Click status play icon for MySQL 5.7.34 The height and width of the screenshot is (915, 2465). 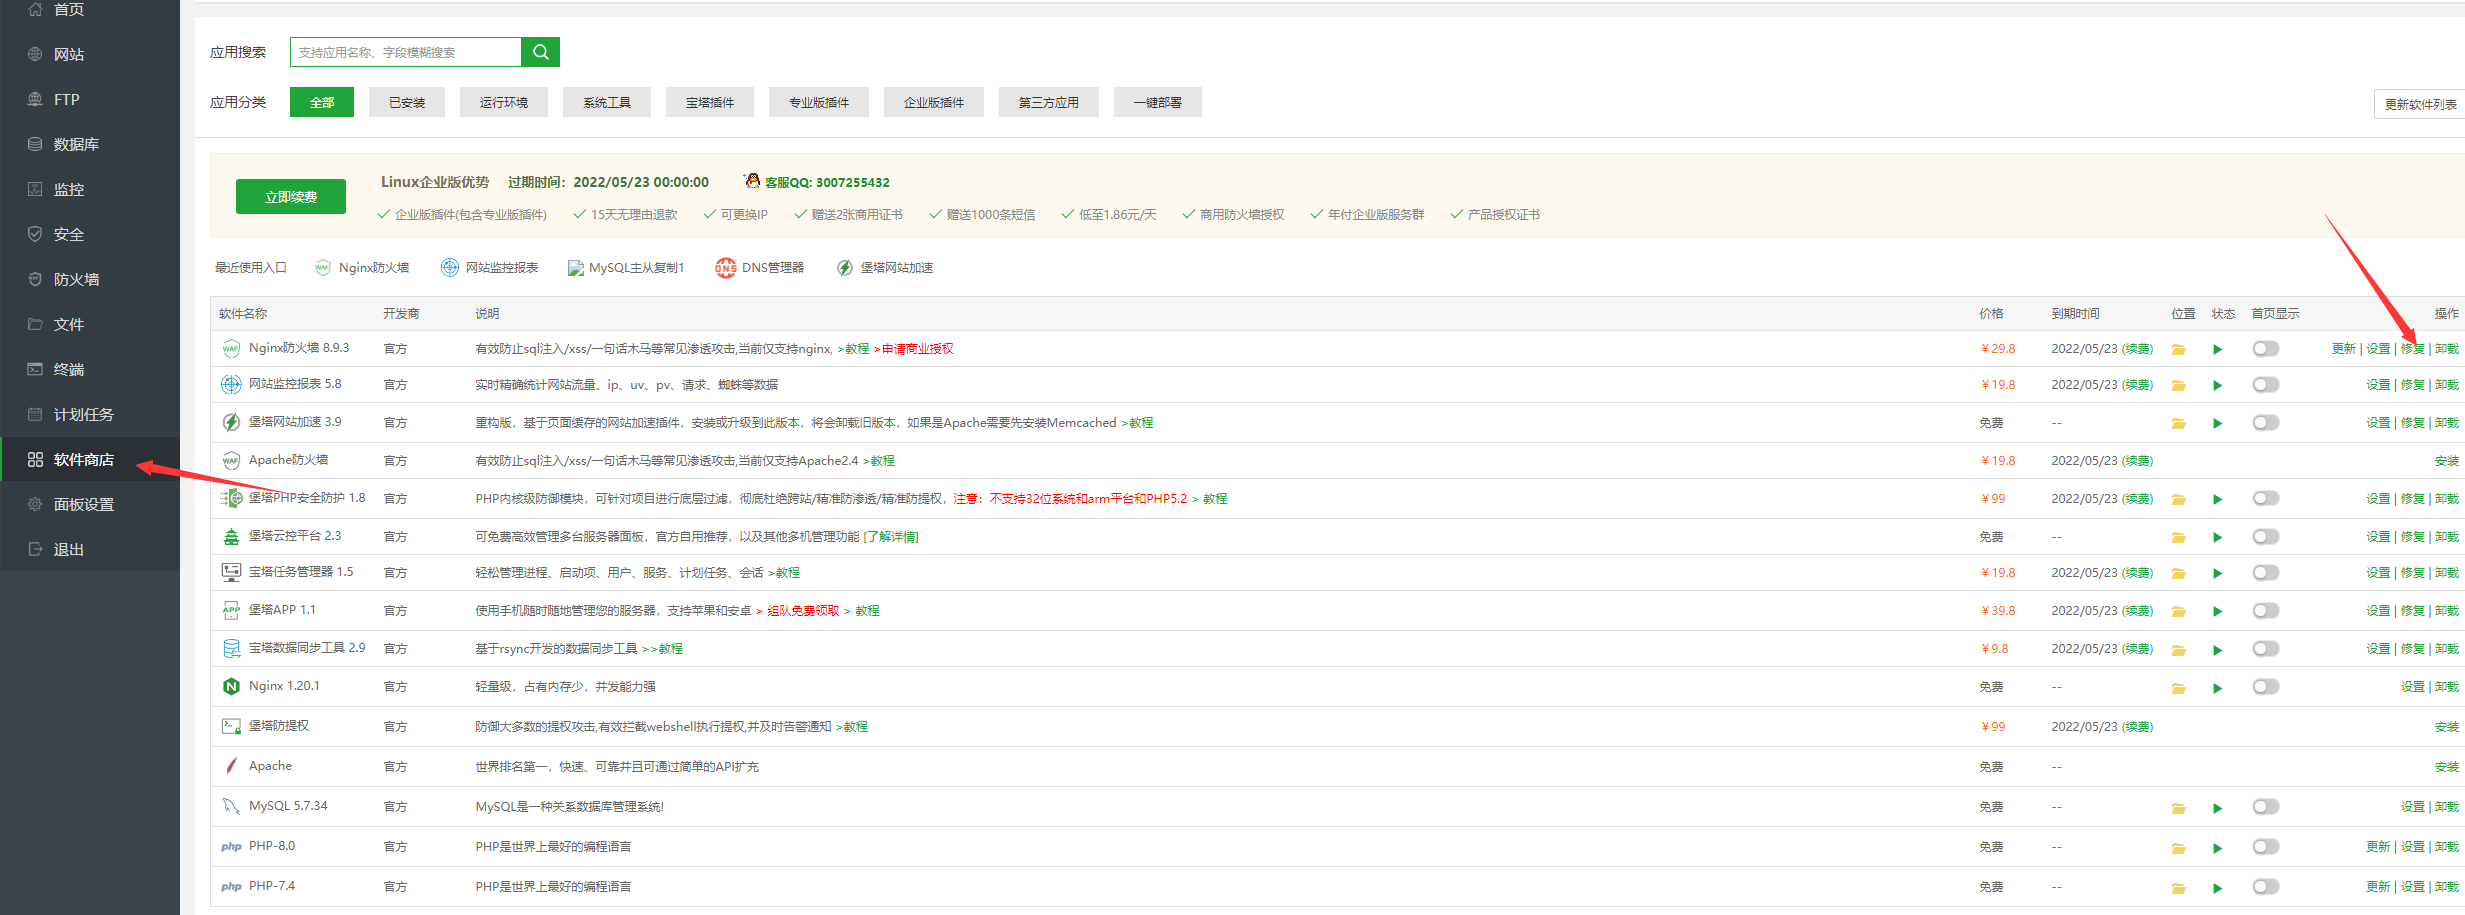click(x=2217, y=808)
